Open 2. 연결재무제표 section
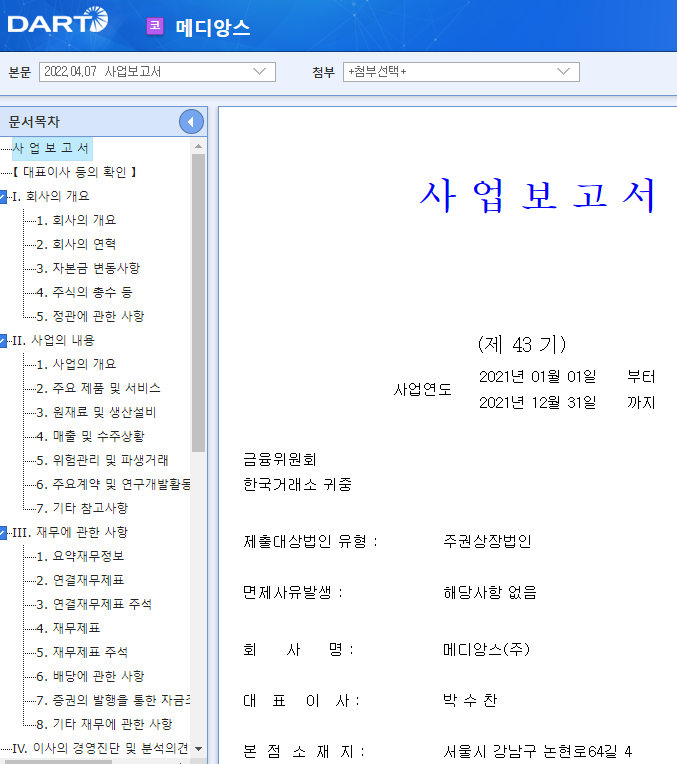Image resolution: width=677 pixels, height=764 pixels. pyautogui.click(x=80, y=580)
